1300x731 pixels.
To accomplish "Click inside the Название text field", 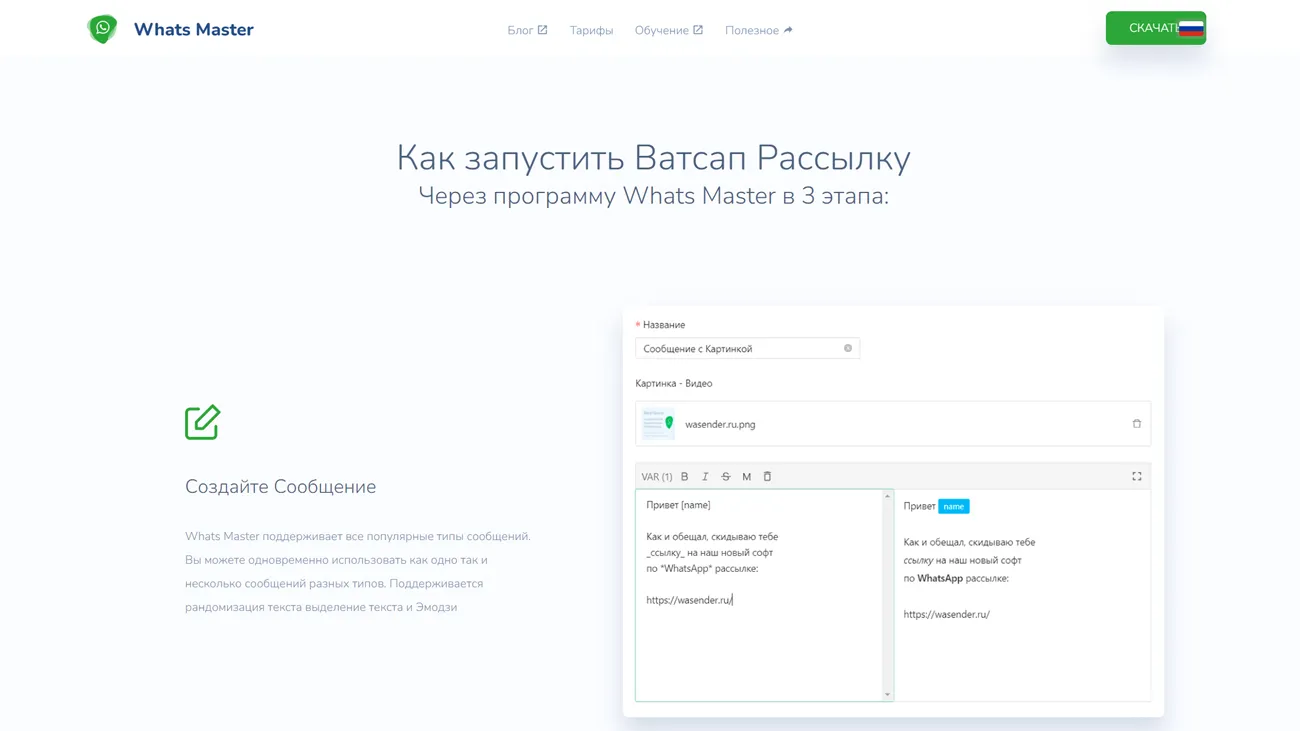I will click(740, 349).
